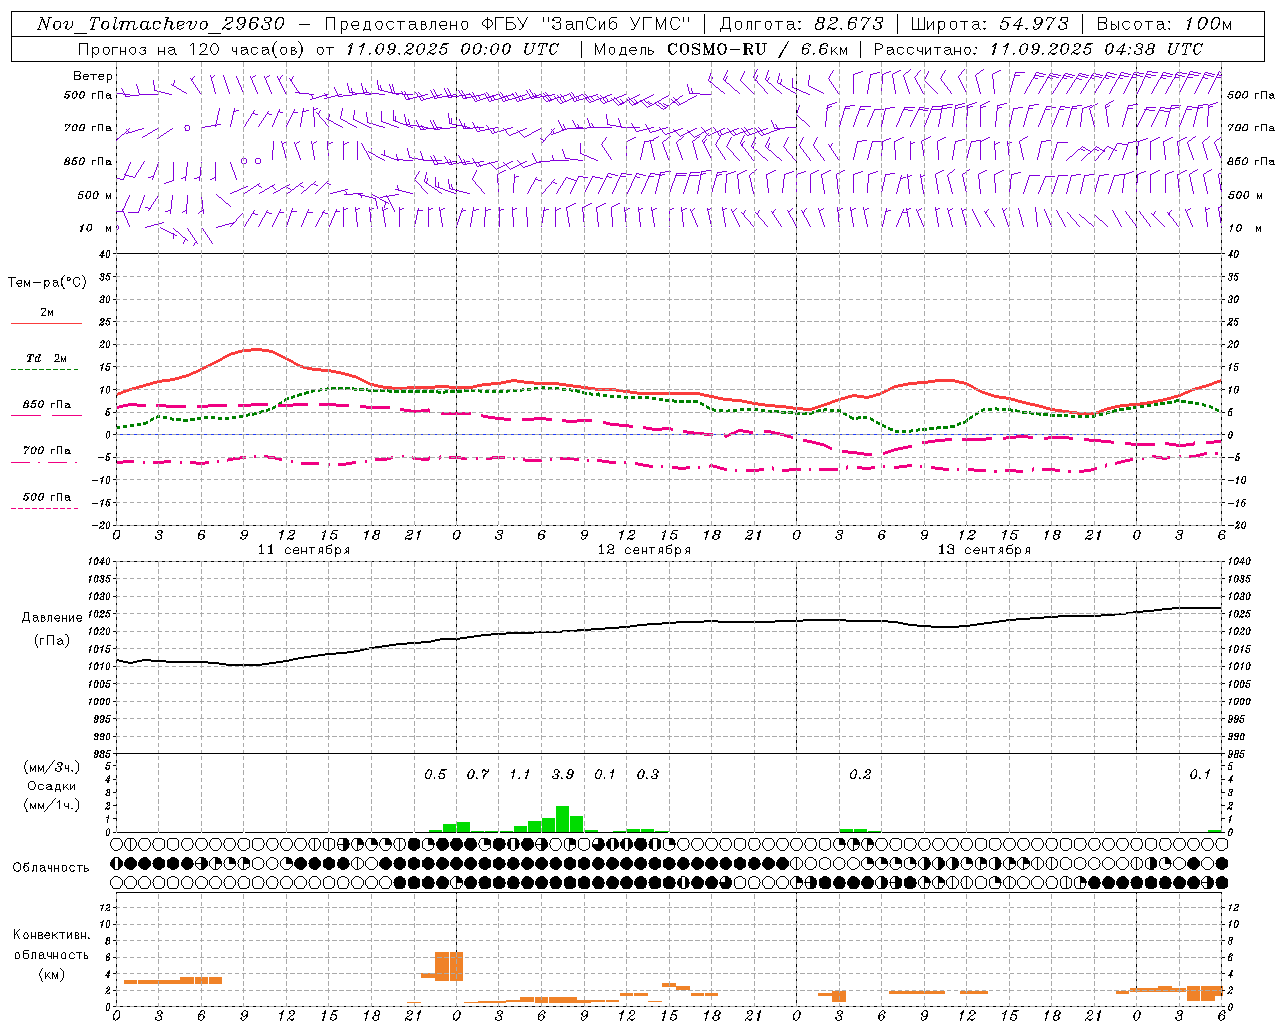Click the calculated time 11.09.2025 04:38 UTC
1280x1024 pixels.
coord(1096,49)
